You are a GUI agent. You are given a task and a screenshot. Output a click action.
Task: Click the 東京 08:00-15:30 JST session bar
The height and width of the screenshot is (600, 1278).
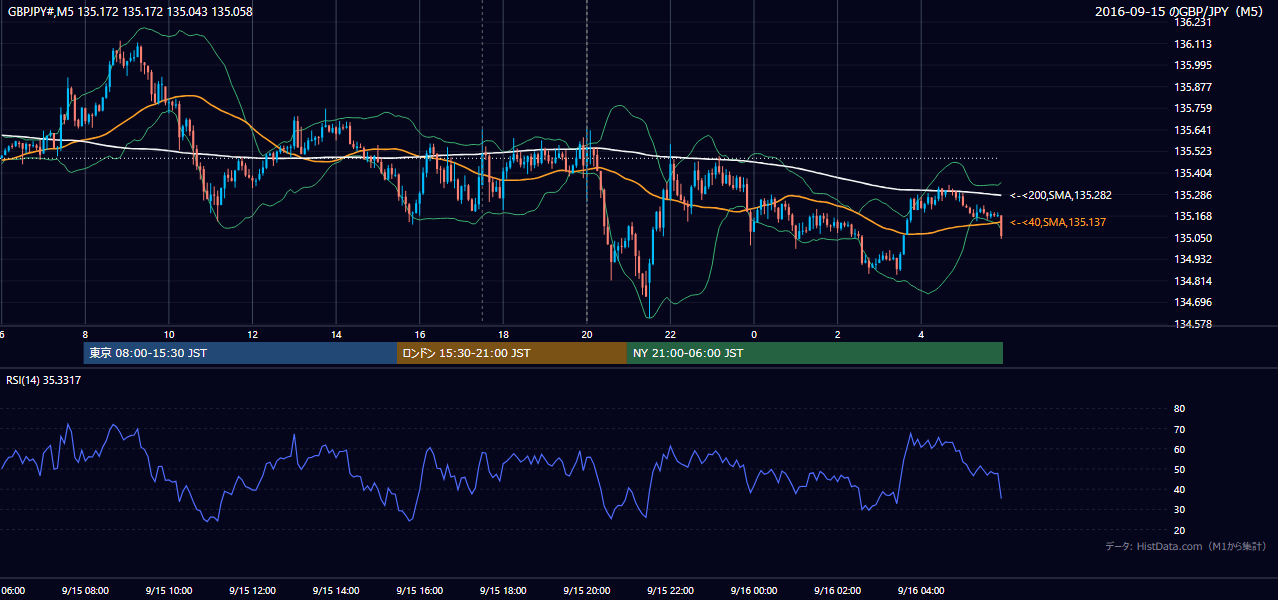pyautogui.click(x=240, y=353)
